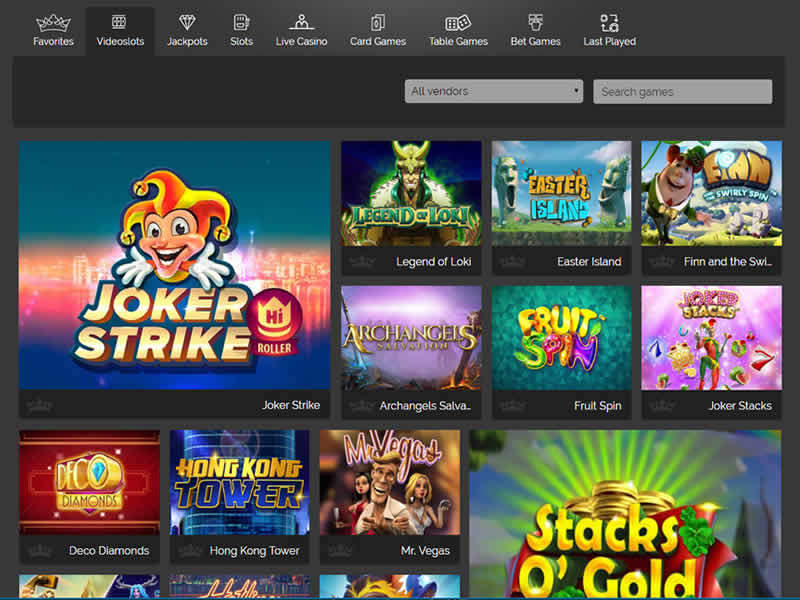Click the Live Casino dealer icon
The width and height of the screenshot is (800, 600).
[x=301, y=22]
